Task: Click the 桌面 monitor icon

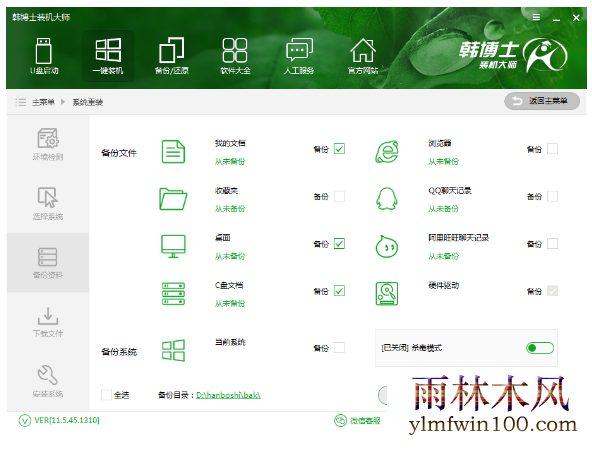Action: [173, 247]
